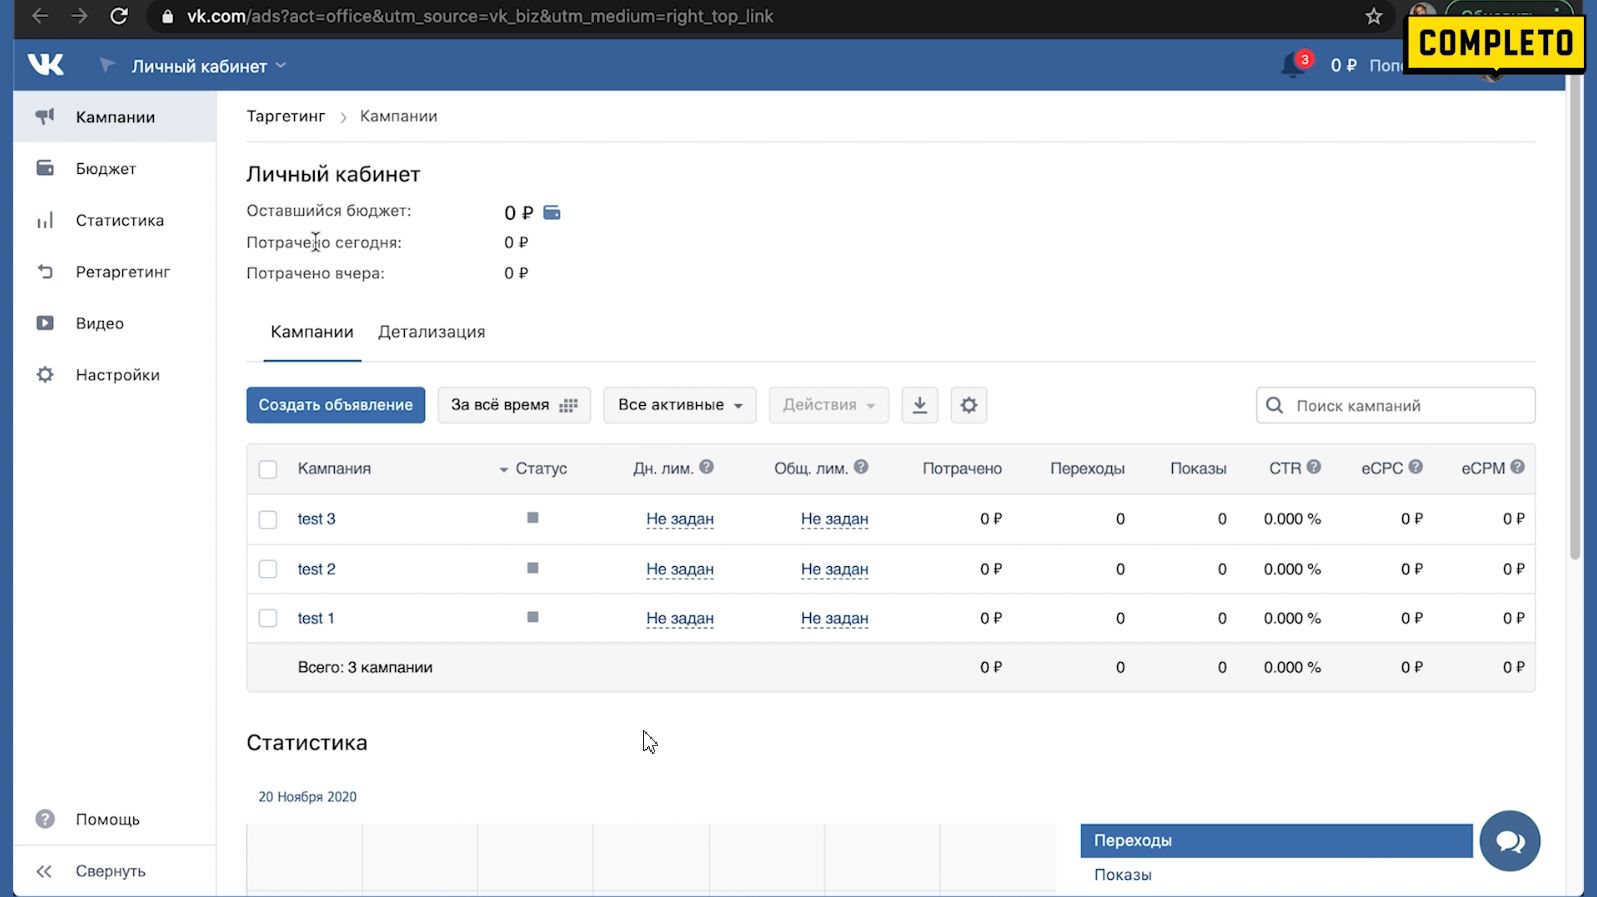Click the Кампания column header
The image size is (1597, 897).
point(334,468)
